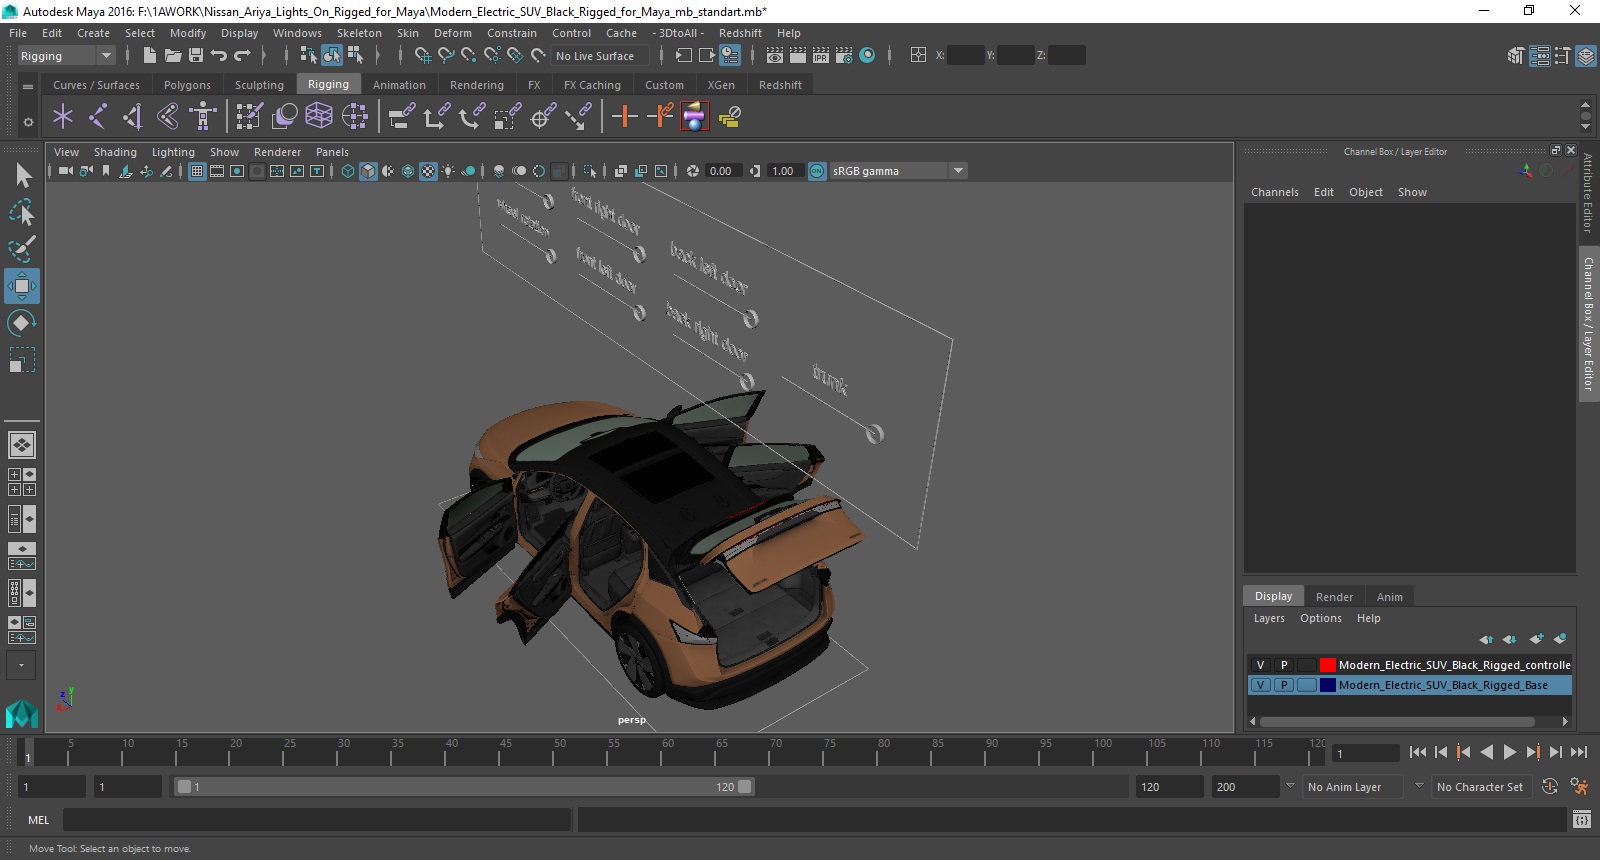Image resolution: width=1600 pixels, height=860 pixels.
Task: Open the viewport Shading menu
Action: (115, 152)
